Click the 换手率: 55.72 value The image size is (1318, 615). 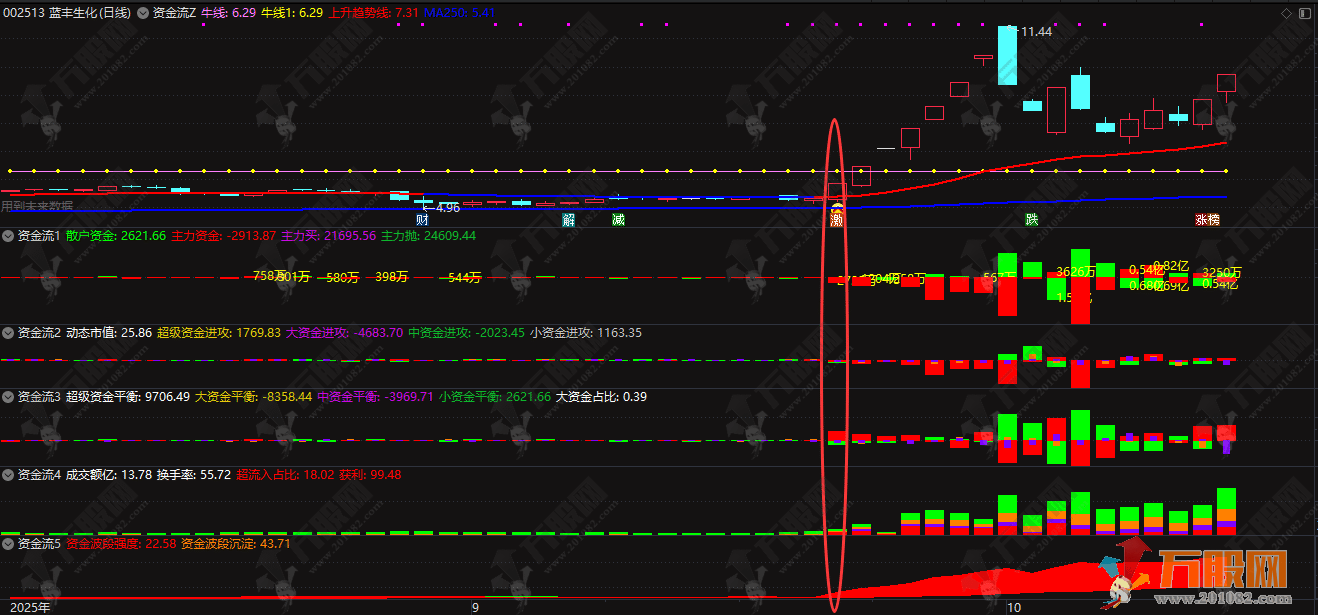click(194, 474)
